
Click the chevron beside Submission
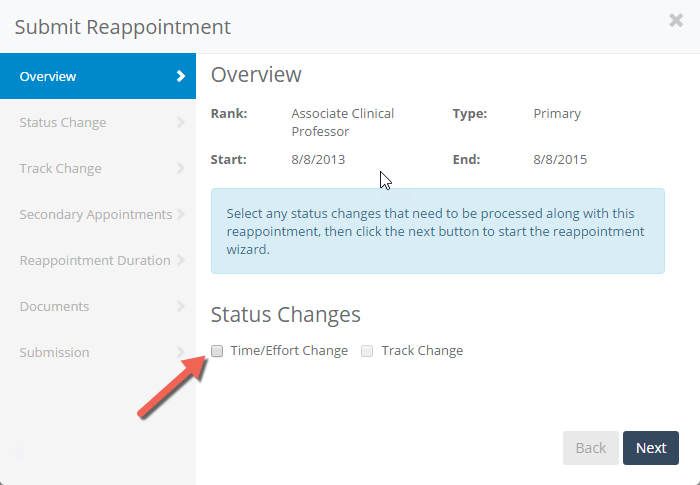[181, 350]
